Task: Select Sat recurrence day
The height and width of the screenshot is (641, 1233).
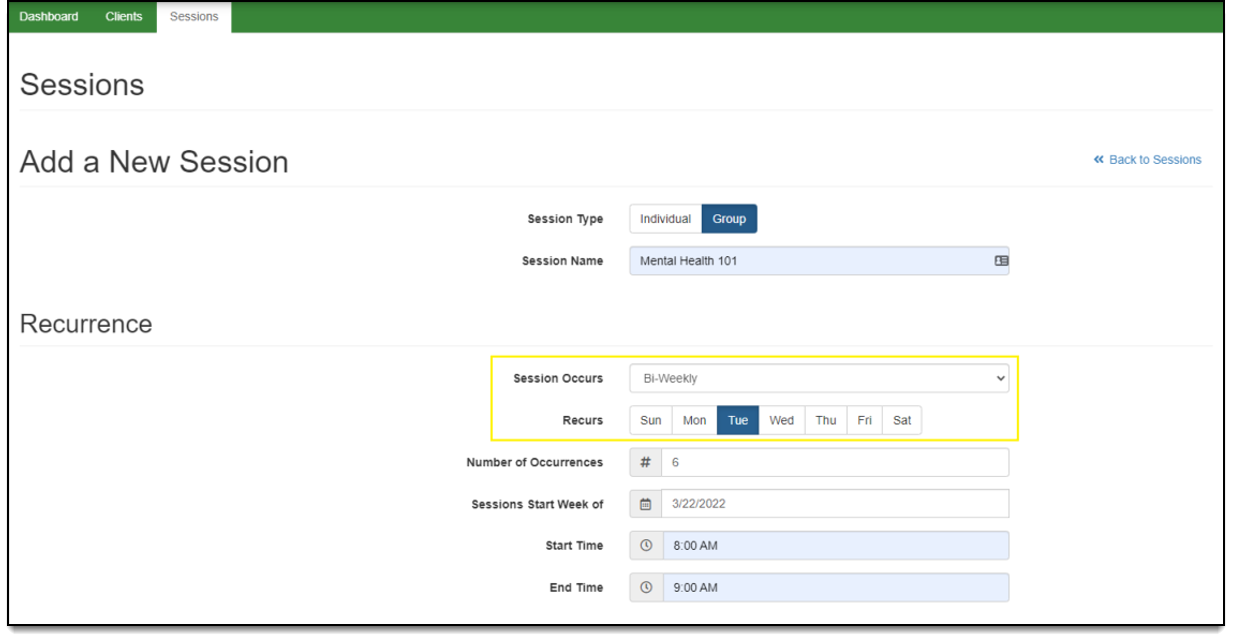Action: coord(902,421)
